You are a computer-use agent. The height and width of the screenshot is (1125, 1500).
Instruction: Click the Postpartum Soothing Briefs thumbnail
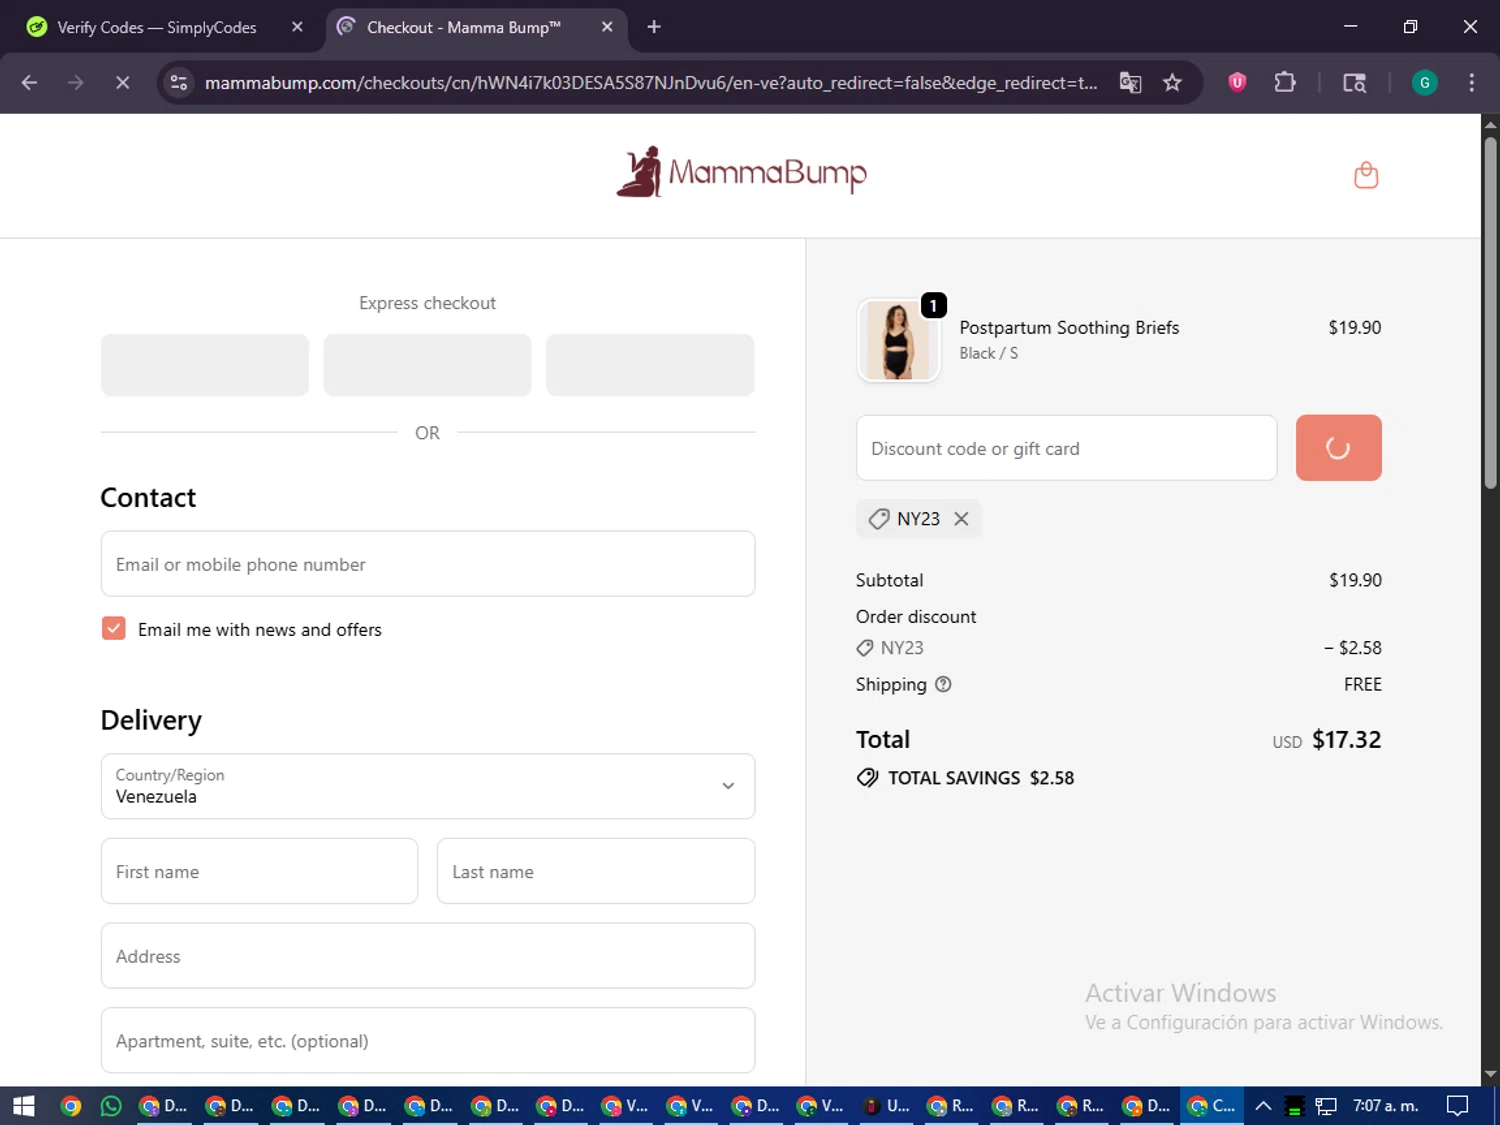pyautogui.click(x=898, y=341)
